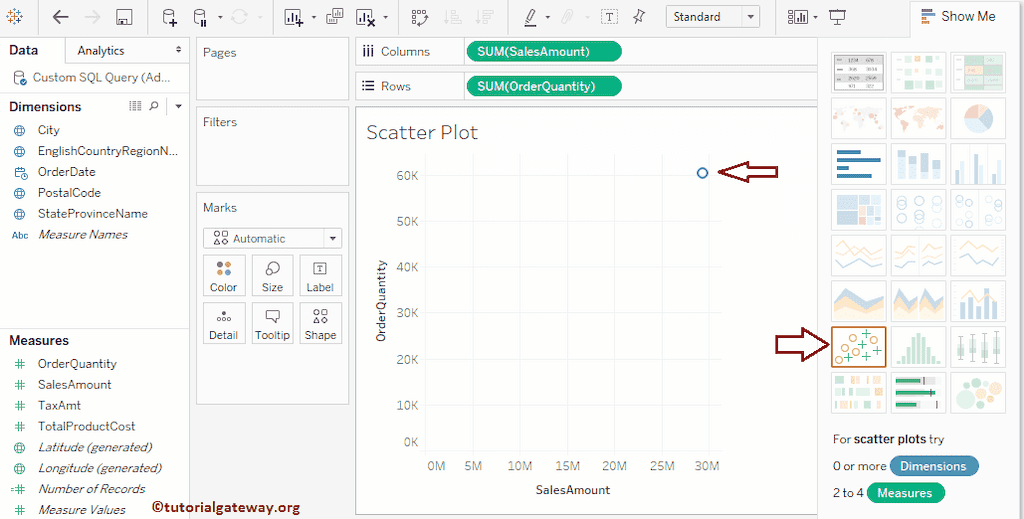Click the OrderQuantity vertical axis label
Screen dimensions: 1024x519
[381, 300]
